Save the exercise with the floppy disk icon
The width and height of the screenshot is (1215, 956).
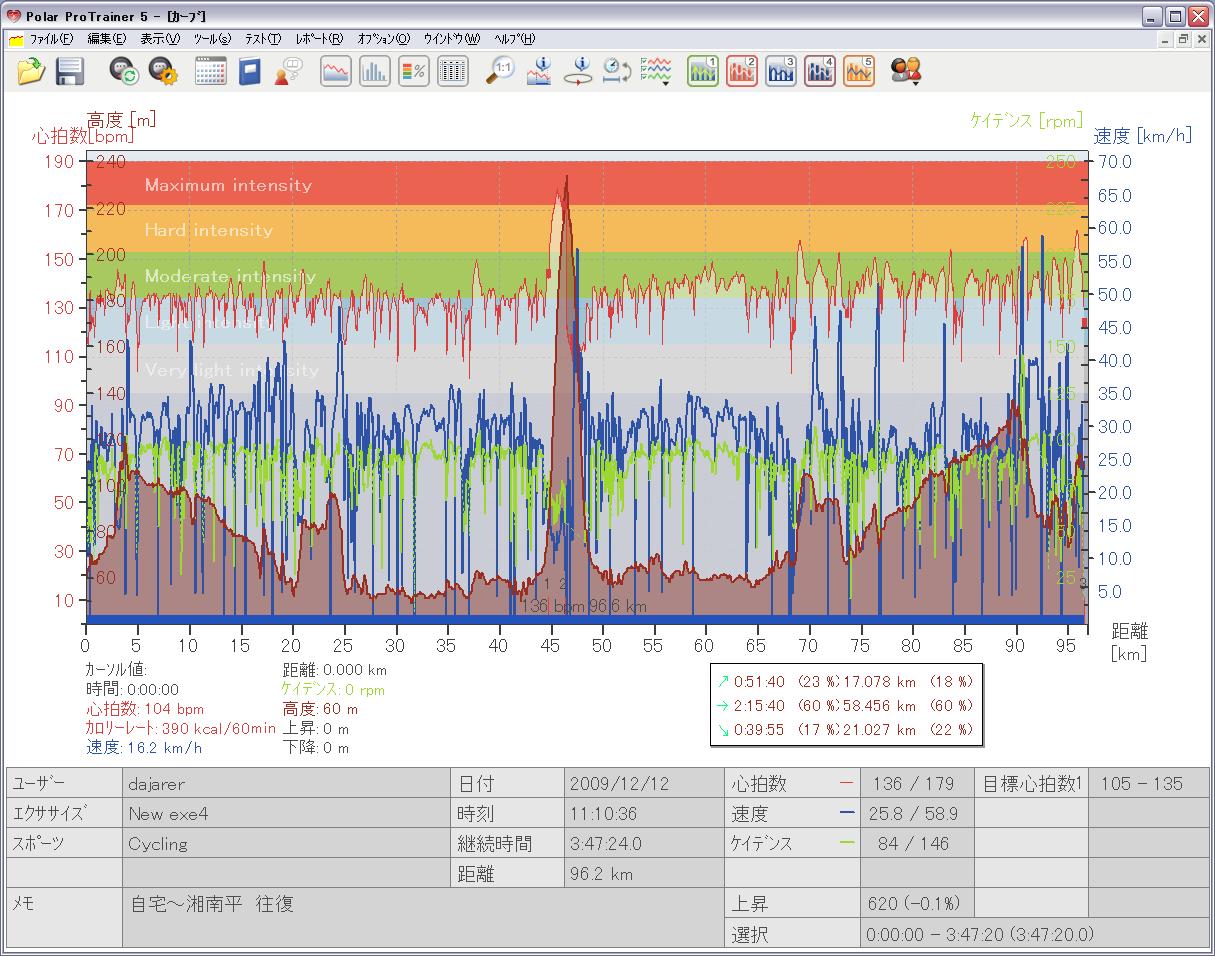(x=69, y=71)
